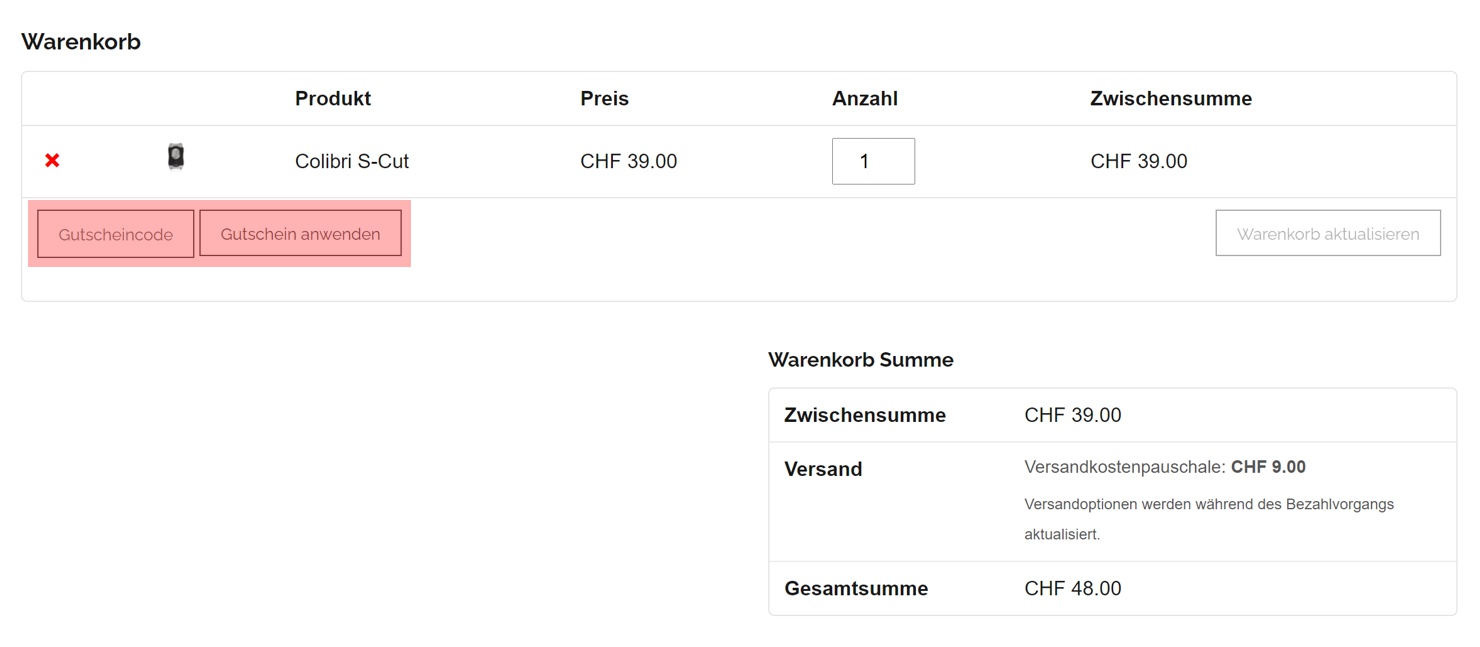Image resolution: width=1480 pixels, height=647 pixels.
Task: Click the highlighted coupon area above the totals
Action: click(x=218, y=233)
